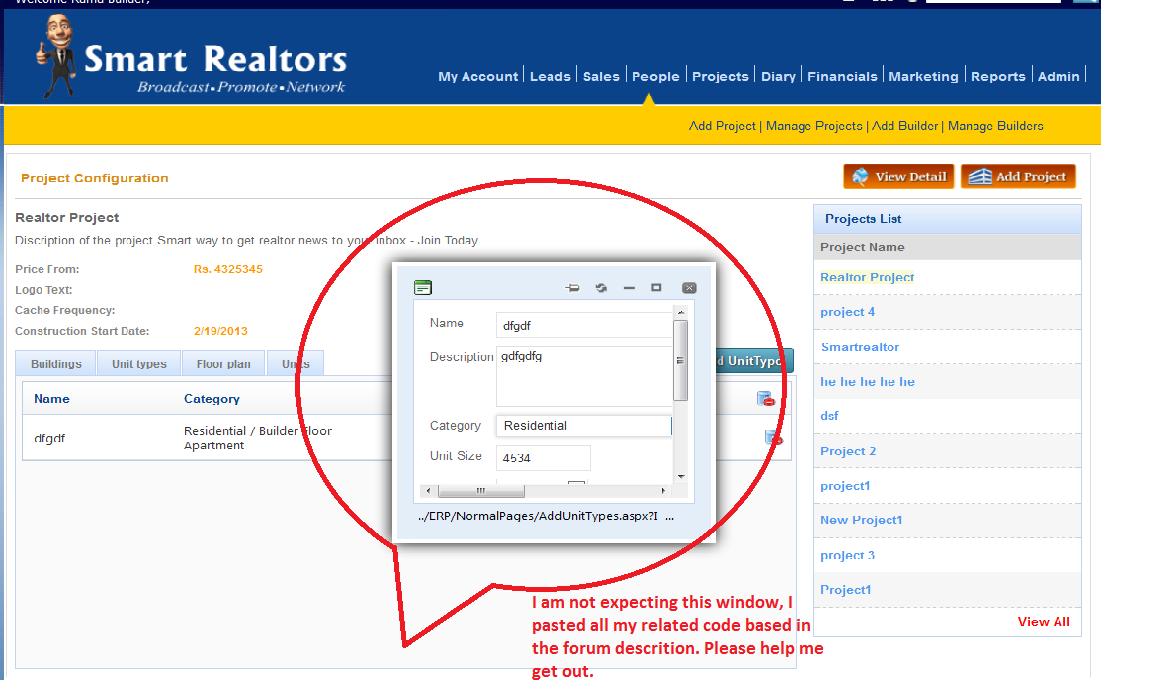Minimize the popup window
1152x680 pixels.
point(629,288)
